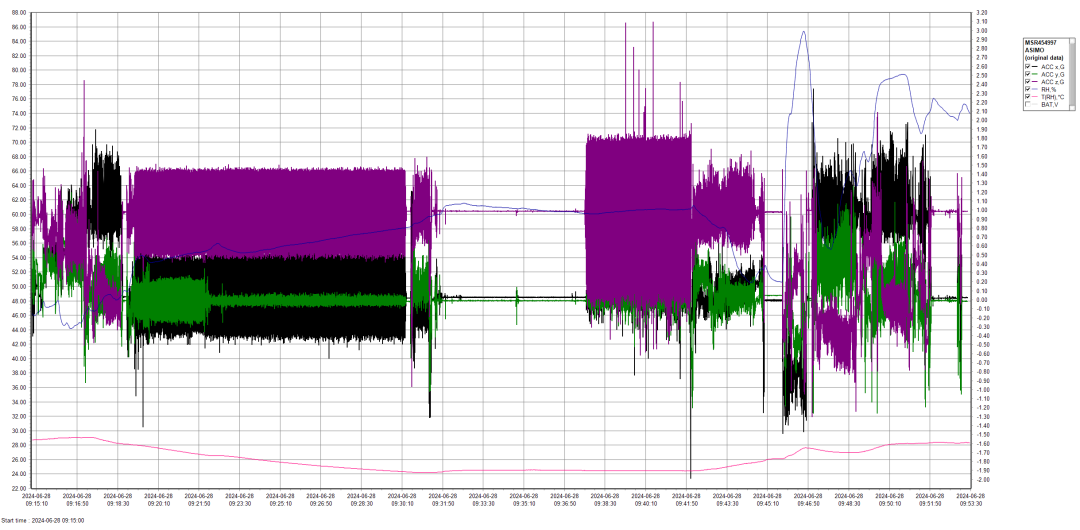Click the 88.00 left axis label
This screenshot has height=530, width=1080.
(18, 12)
